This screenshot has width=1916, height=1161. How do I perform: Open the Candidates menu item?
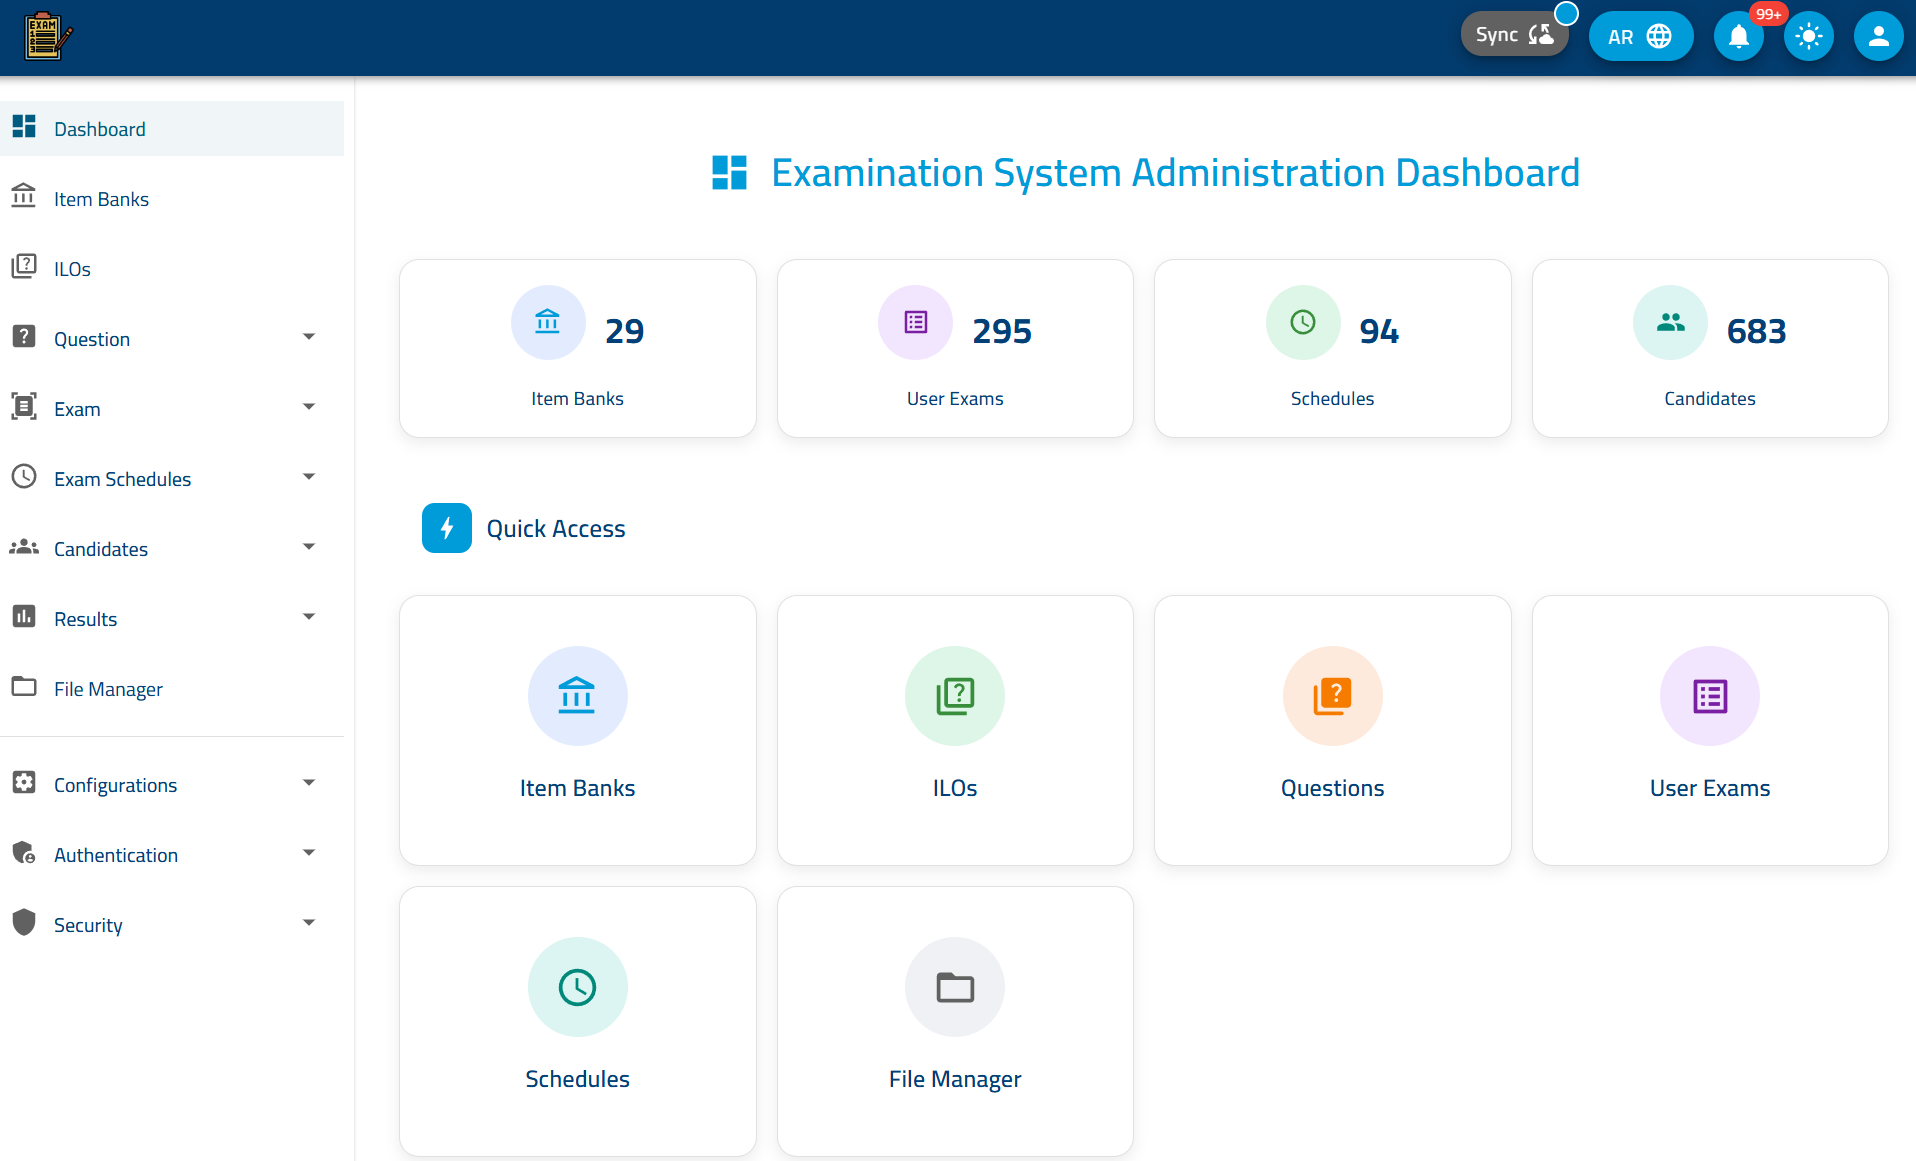100,548
